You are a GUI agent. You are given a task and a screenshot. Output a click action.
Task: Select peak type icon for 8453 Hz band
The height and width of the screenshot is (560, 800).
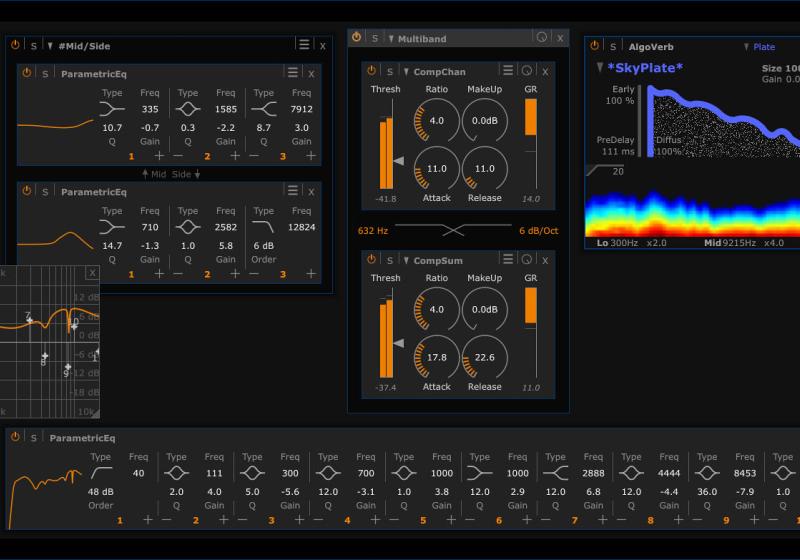click(707, 473)
